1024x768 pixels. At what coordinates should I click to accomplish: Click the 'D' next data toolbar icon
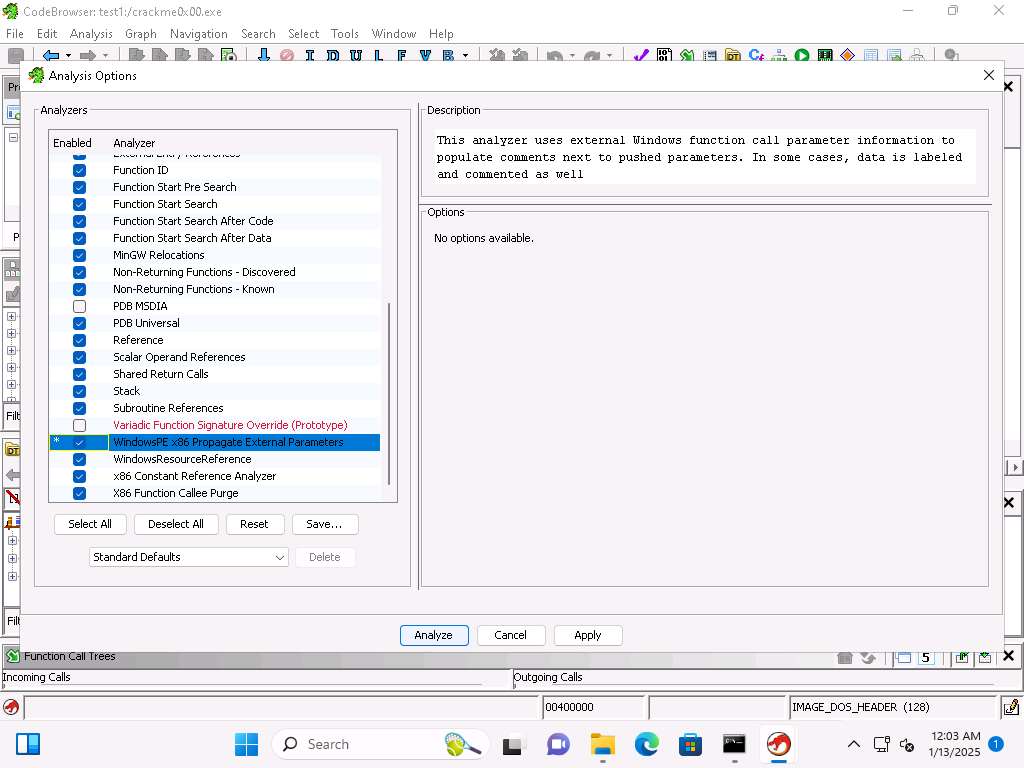click(x=332, y=56)
